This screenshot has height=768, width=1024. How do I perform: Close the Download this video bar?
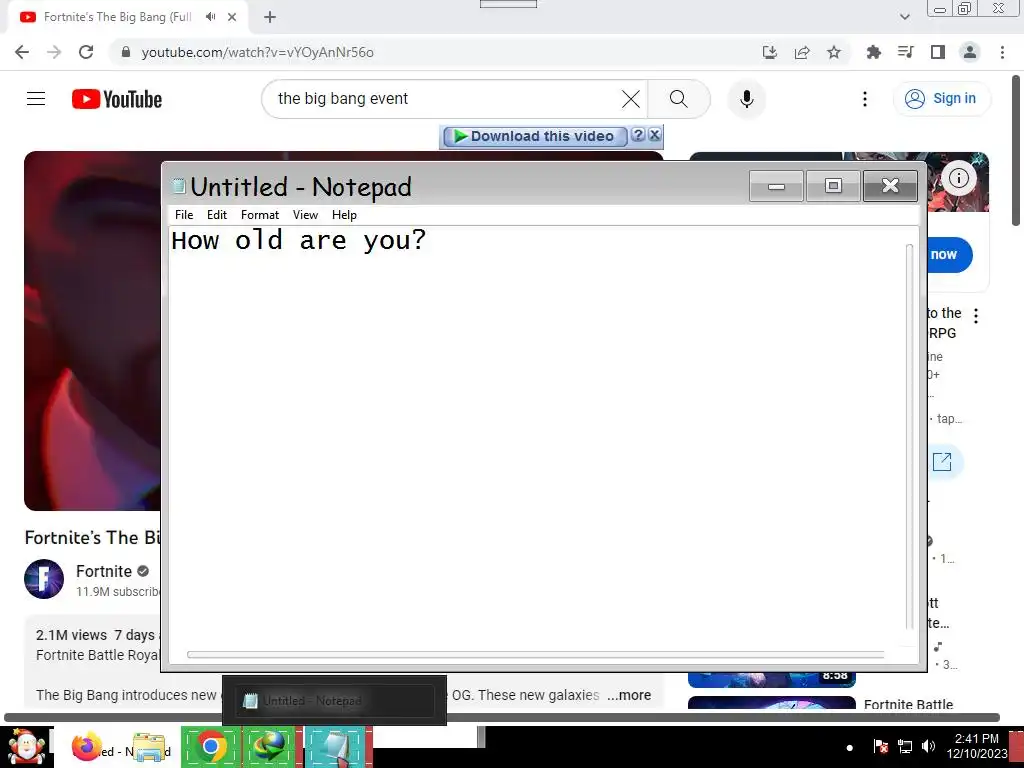(654, 135)
